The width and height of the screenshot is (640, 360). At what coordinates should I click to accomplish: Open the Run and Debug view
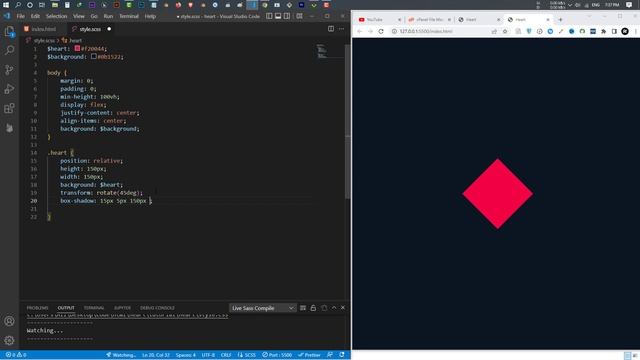[x=9, y=89]
